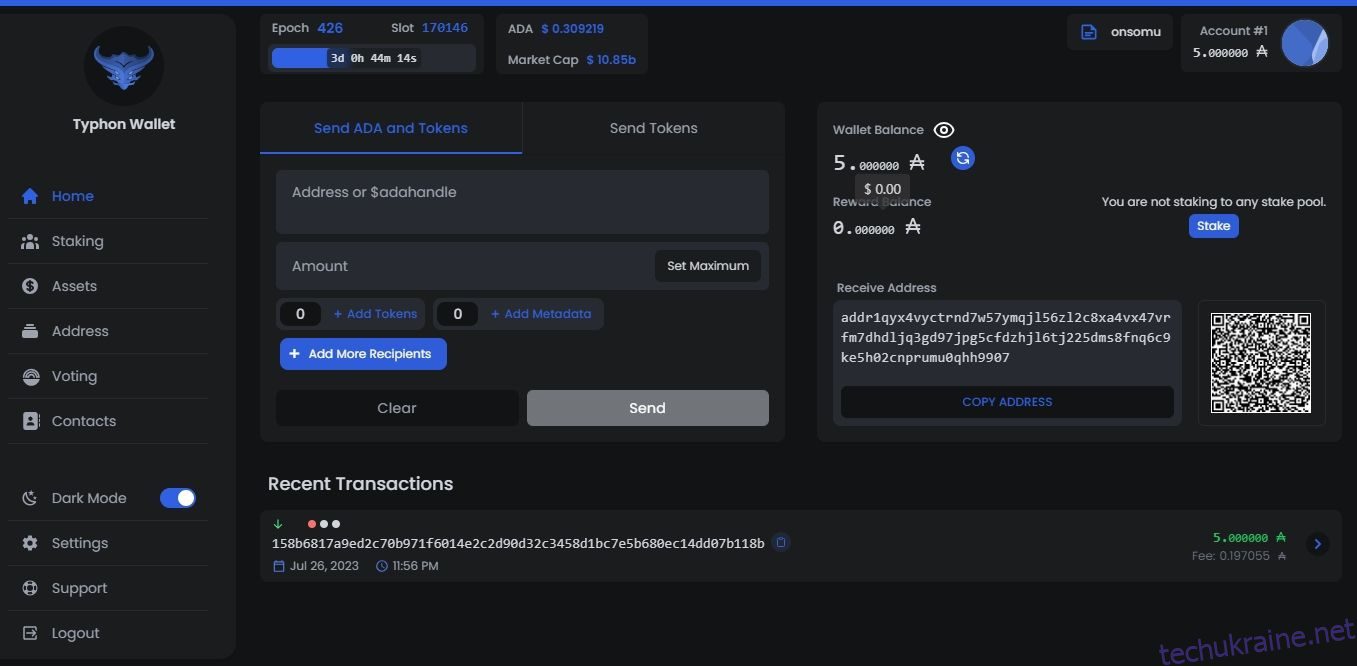The height and width of the screenshot is (666, 1357).
Task: Click the metadata count box showing 0
Action: coord(458,314)
